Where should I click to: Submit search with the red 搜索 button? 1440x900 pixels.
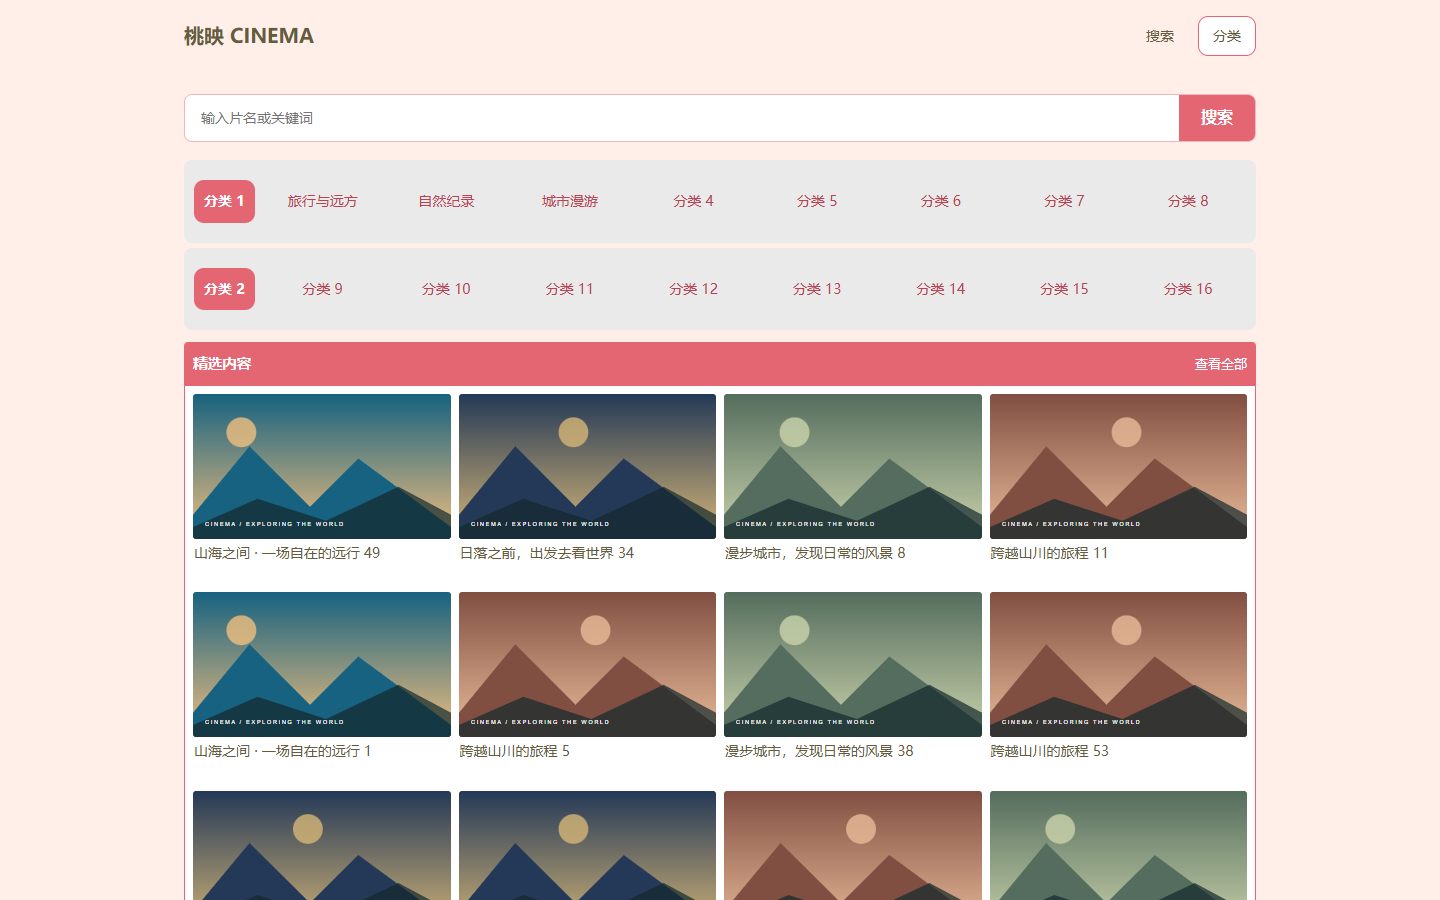[x=1217, y=118]
